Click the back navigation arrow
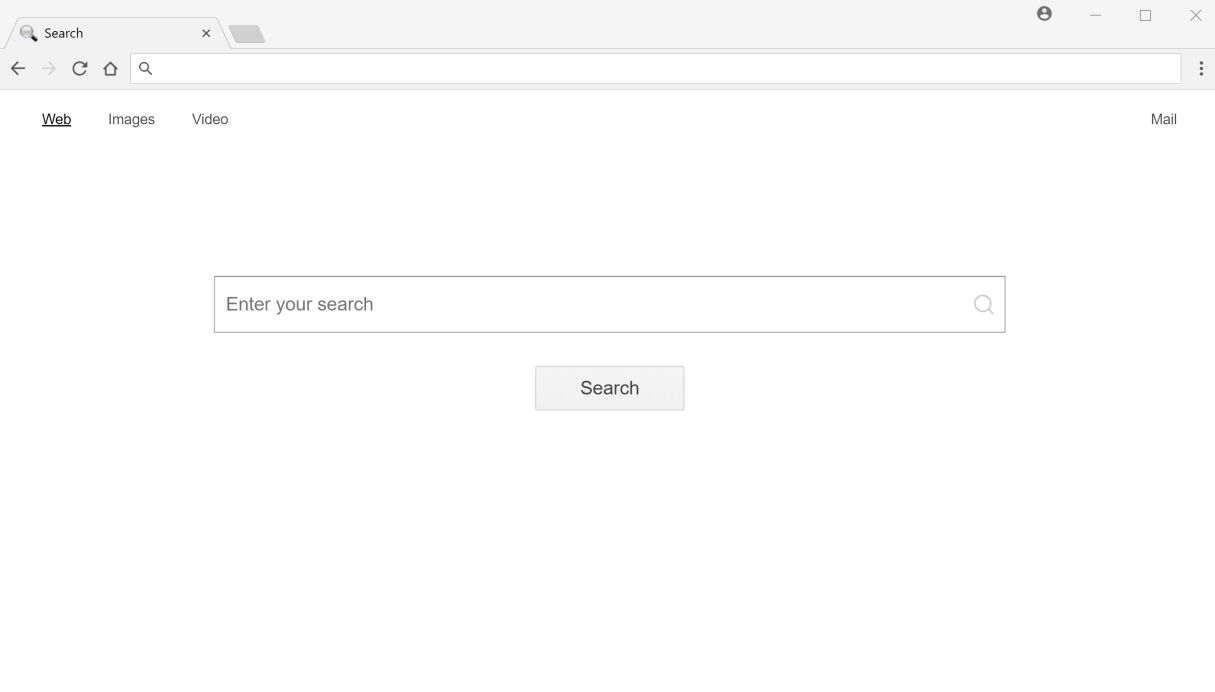This screenshot has width=1215, height=692. [17, 68]
